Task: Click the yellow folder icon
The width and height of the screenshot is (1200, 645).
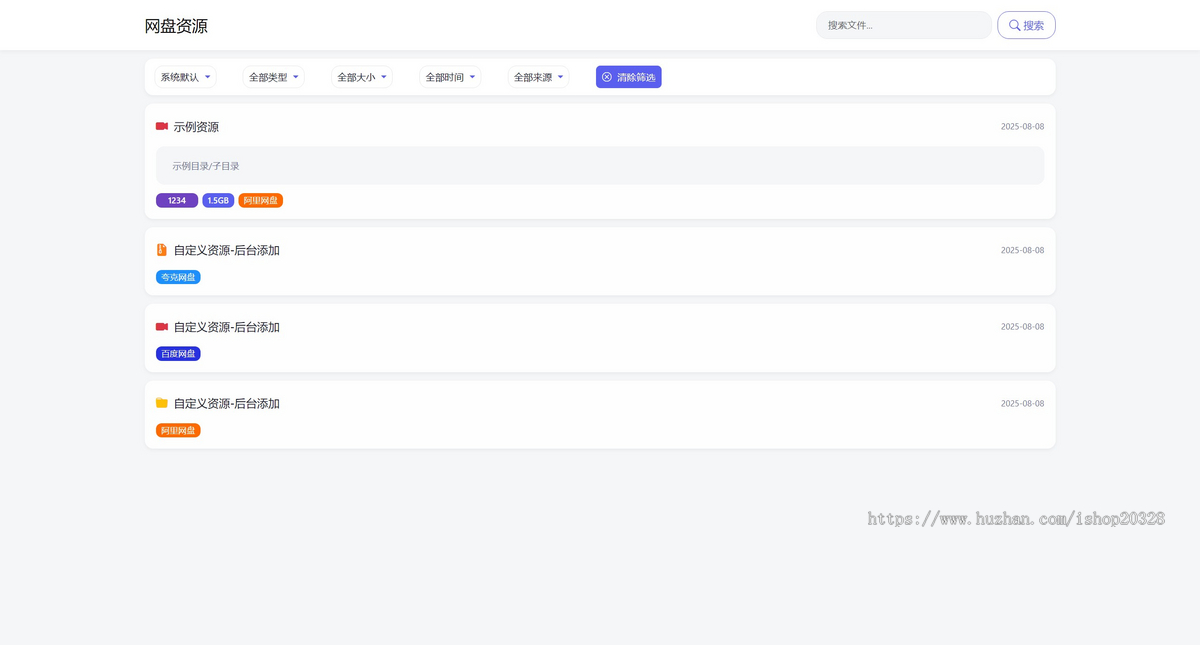Action: (162, 403)
